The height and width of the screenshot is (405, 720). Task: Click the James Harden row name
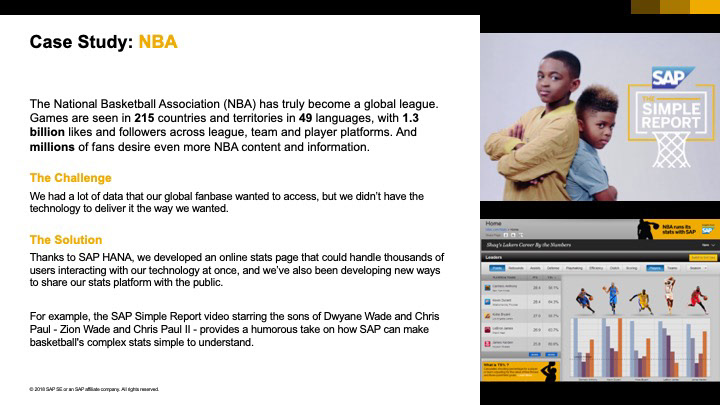pos(502,343)
